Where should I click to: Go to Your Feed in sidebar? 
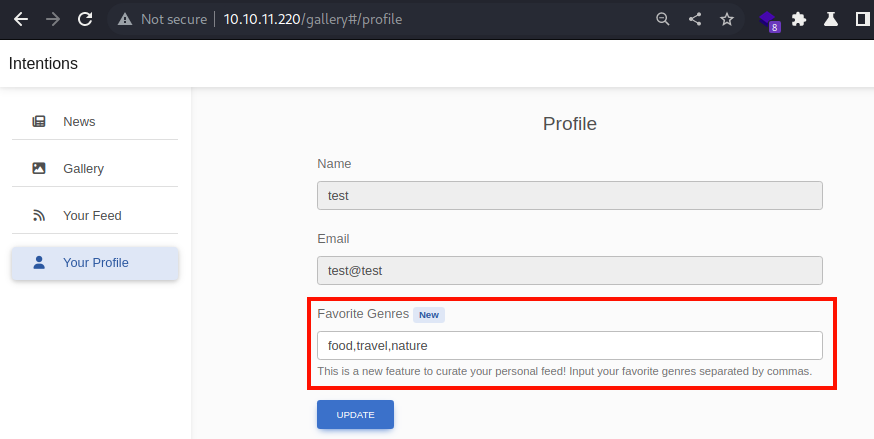tap(95, 216)
